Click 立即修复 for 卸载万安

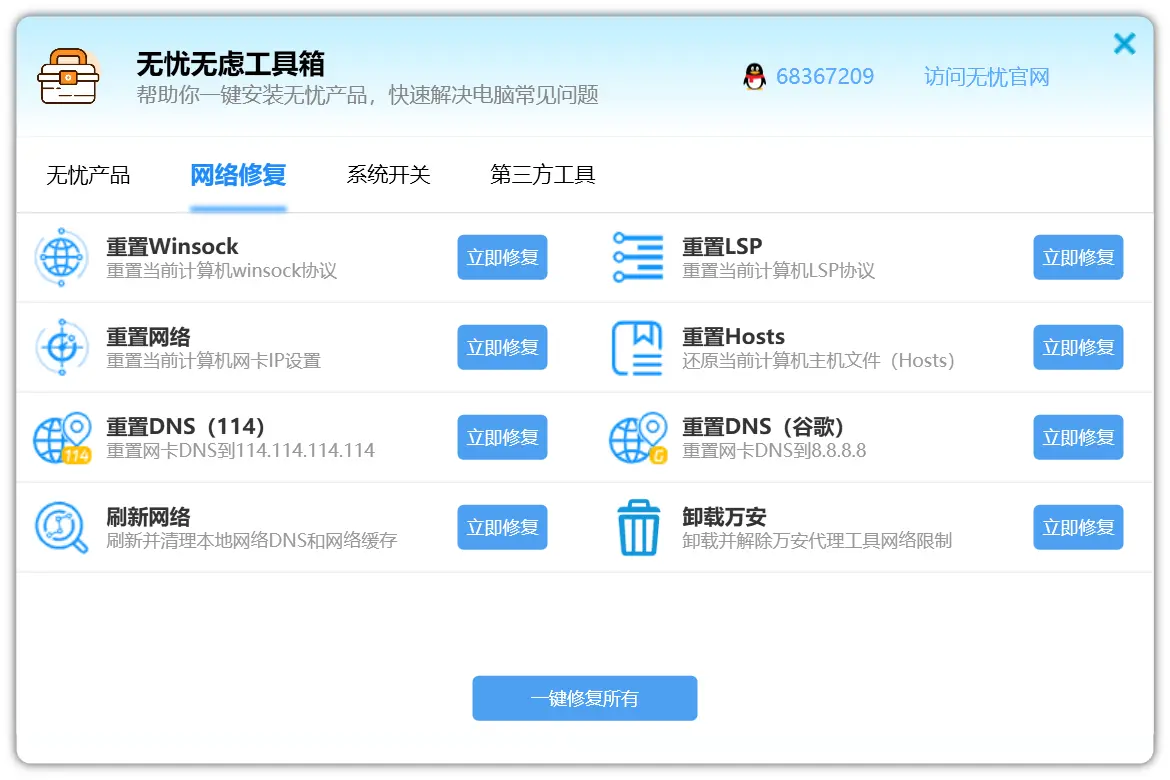[x=1078, y=528]
